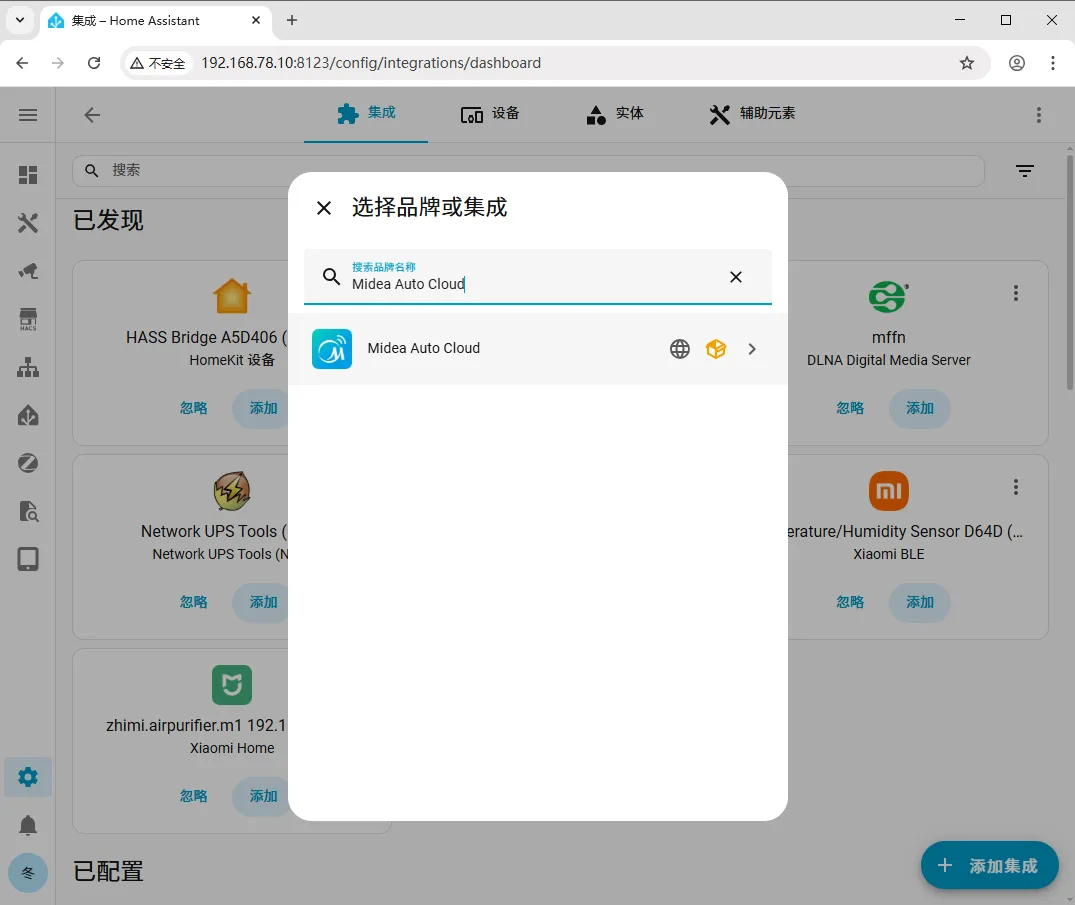Screen dimensions: 1075x905
Task: Ignore the mffn DLNA media server
Action: click(850, 408)
